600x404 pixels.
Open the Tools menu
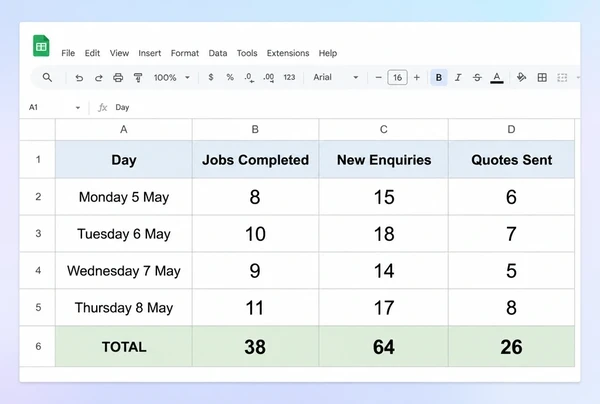(247, 53)
